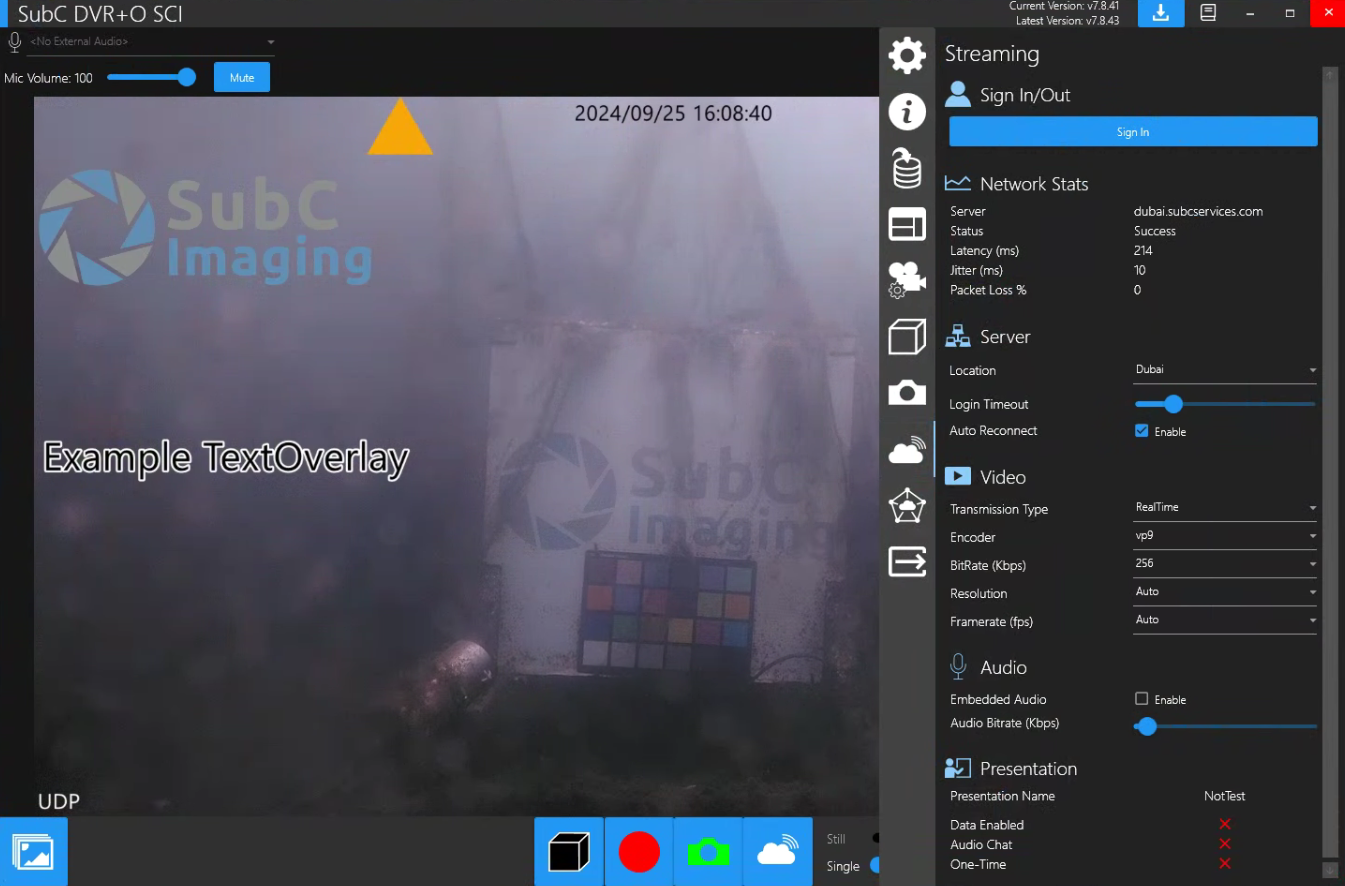Open the gear settings sidebar icon
This screenshot has width=1345, height=886.
pyautogui.click(x=907, y=55)
